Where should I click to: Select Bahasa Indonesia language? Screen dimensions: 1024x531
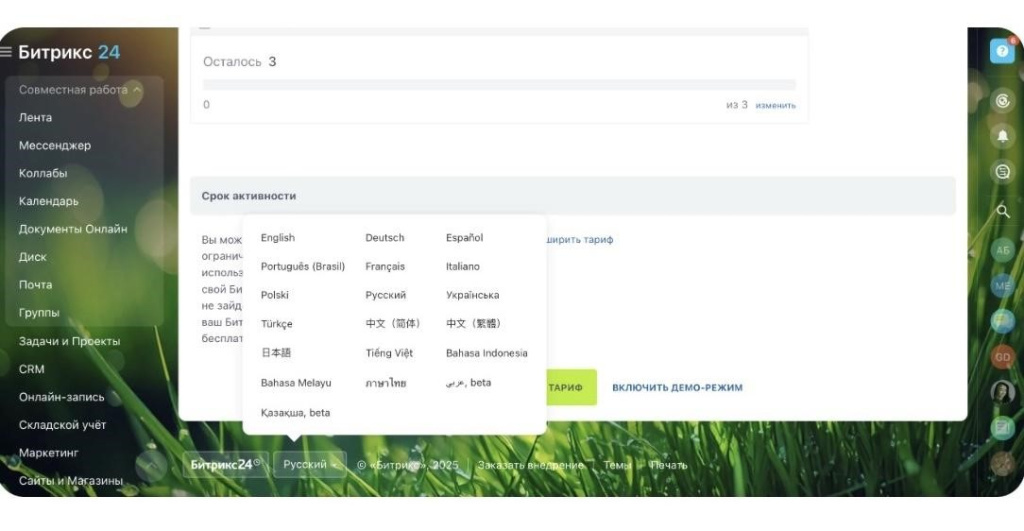[487, 353]
